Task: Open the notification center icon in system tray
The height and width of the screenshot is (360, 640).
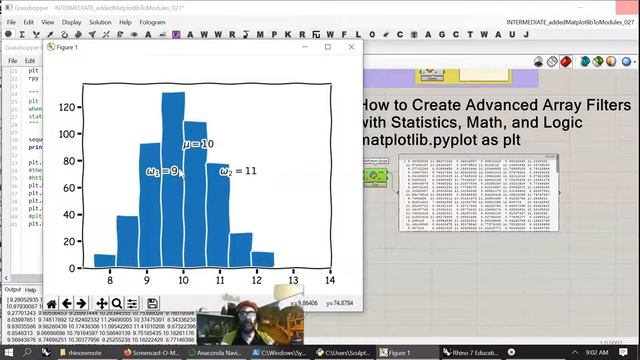Action: tap(623, 352)
